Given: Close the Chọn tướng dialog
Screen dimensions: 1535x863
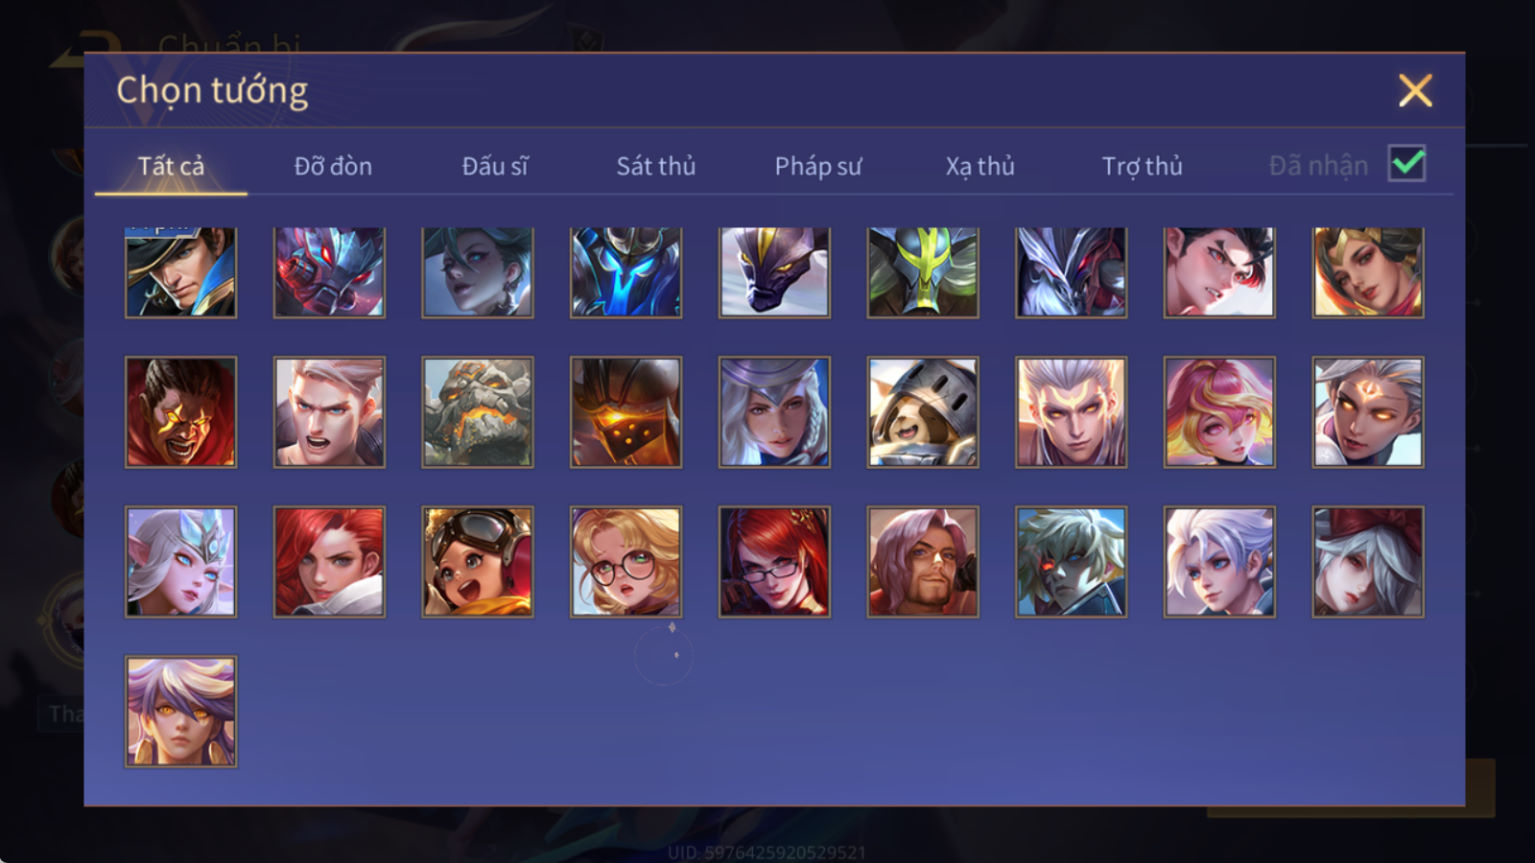Looking at the screenshot, I should pyautogui.click(x=1415, y=91).
